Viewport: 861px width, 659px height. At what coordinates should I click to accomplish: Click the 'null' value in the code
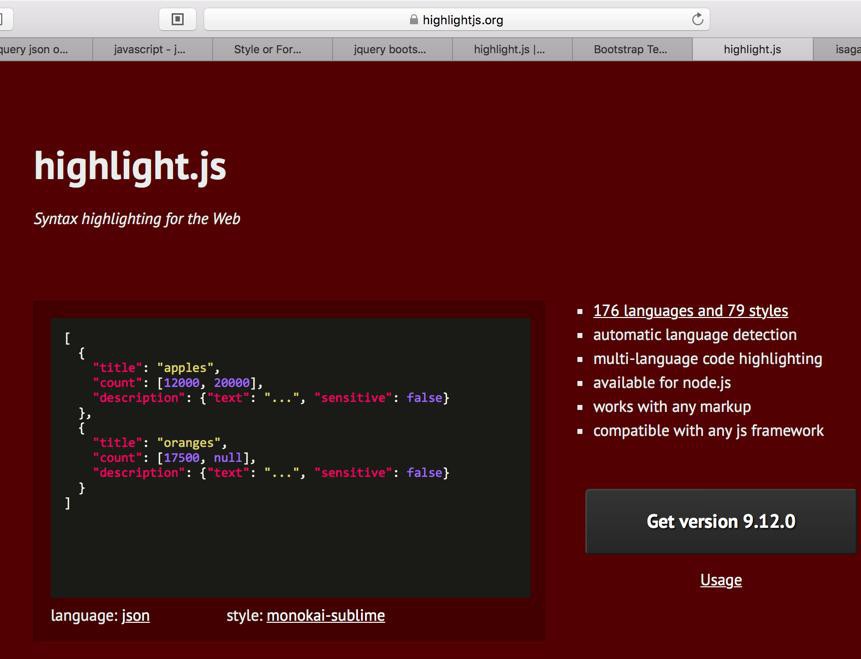pos(228,457)
